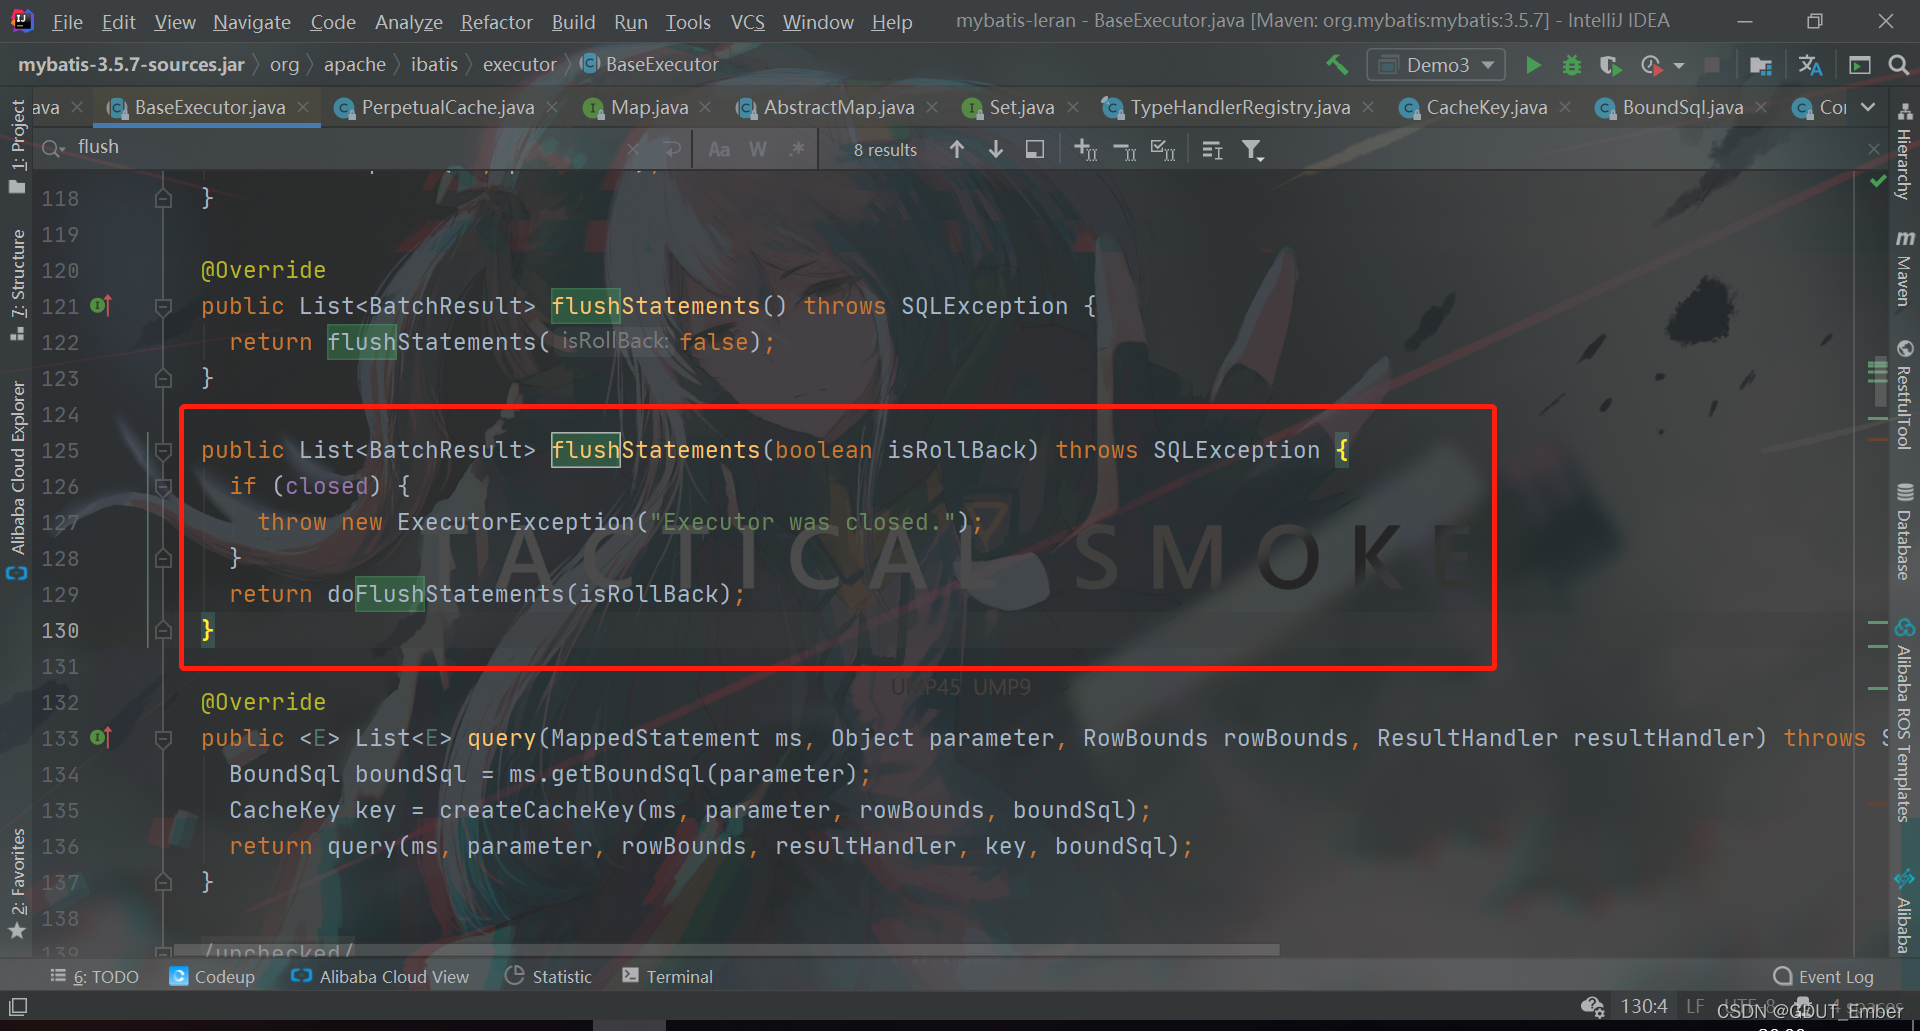Click the LF line separator status

click(x=1694, y=1006)
